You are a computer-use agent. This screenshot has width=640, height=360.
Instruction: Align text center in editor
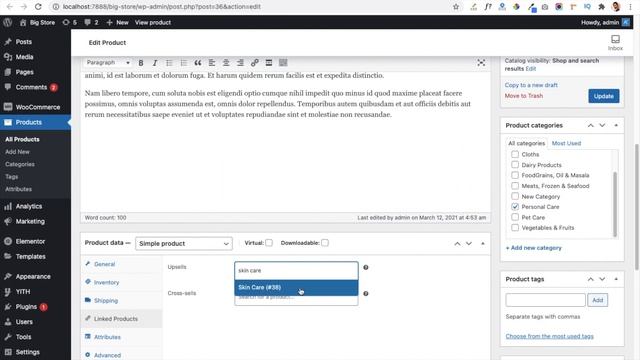click(x=226, y=63)
